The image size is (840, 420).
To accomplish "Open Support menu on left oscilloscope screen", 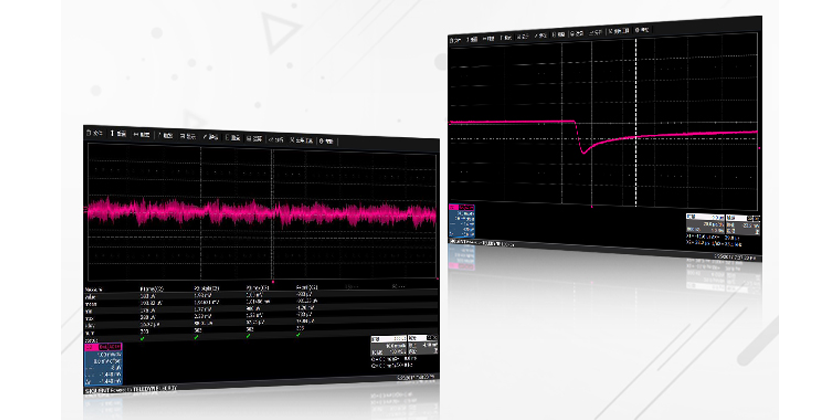I will click(x=326, y=135).
